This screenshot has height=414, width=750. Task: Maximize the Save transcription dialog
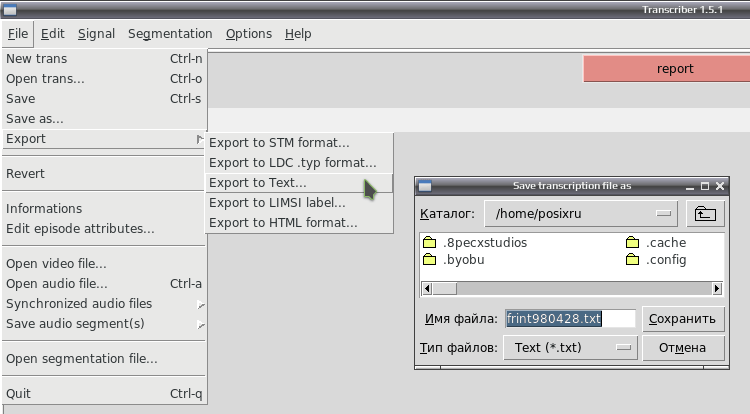click(x=705, y=186)
